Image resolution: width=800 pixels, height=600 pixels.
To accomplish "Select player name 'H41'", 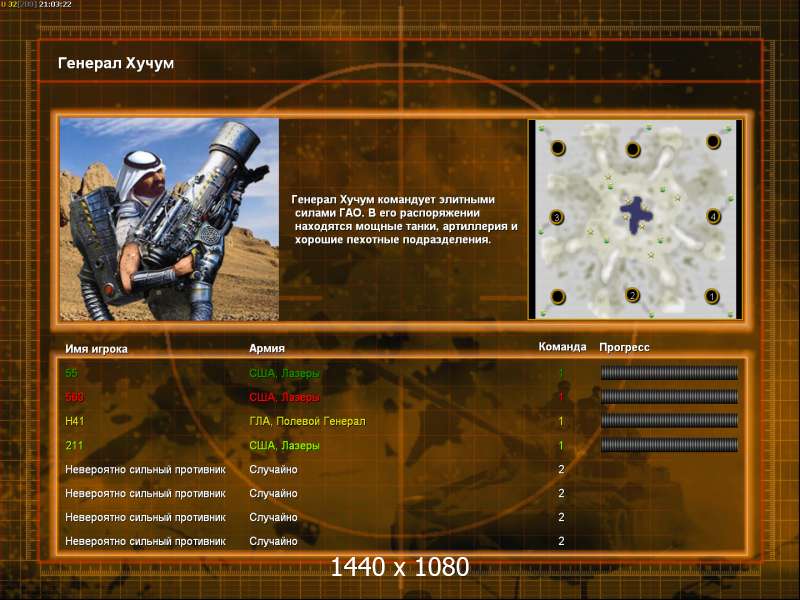I will pos(74,421).
